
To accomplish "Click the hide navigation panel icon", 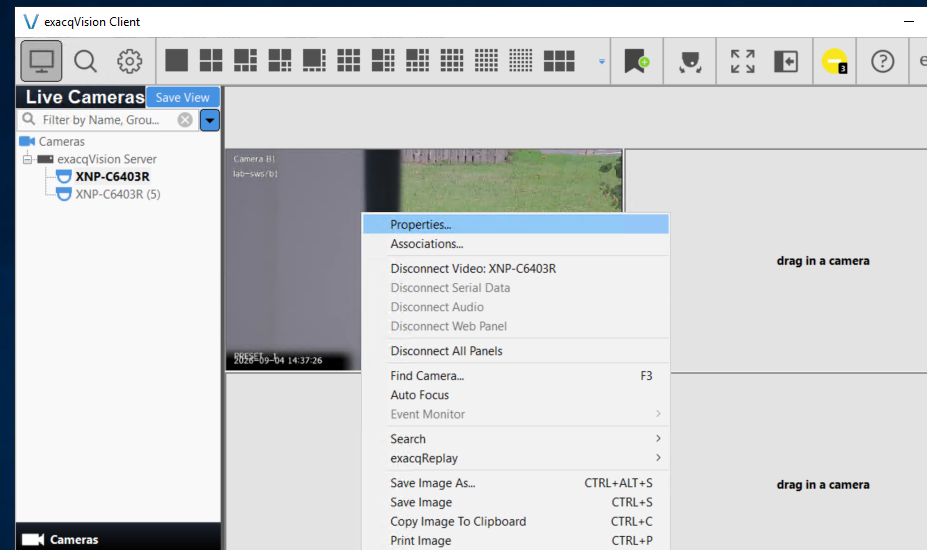I will (x=786, y=62).
